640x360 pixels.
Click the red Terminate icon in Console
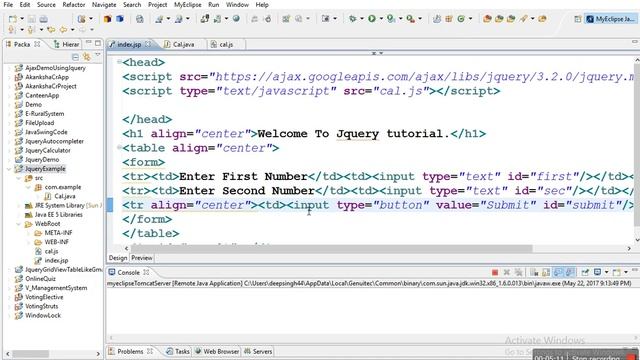pos(495,272)
